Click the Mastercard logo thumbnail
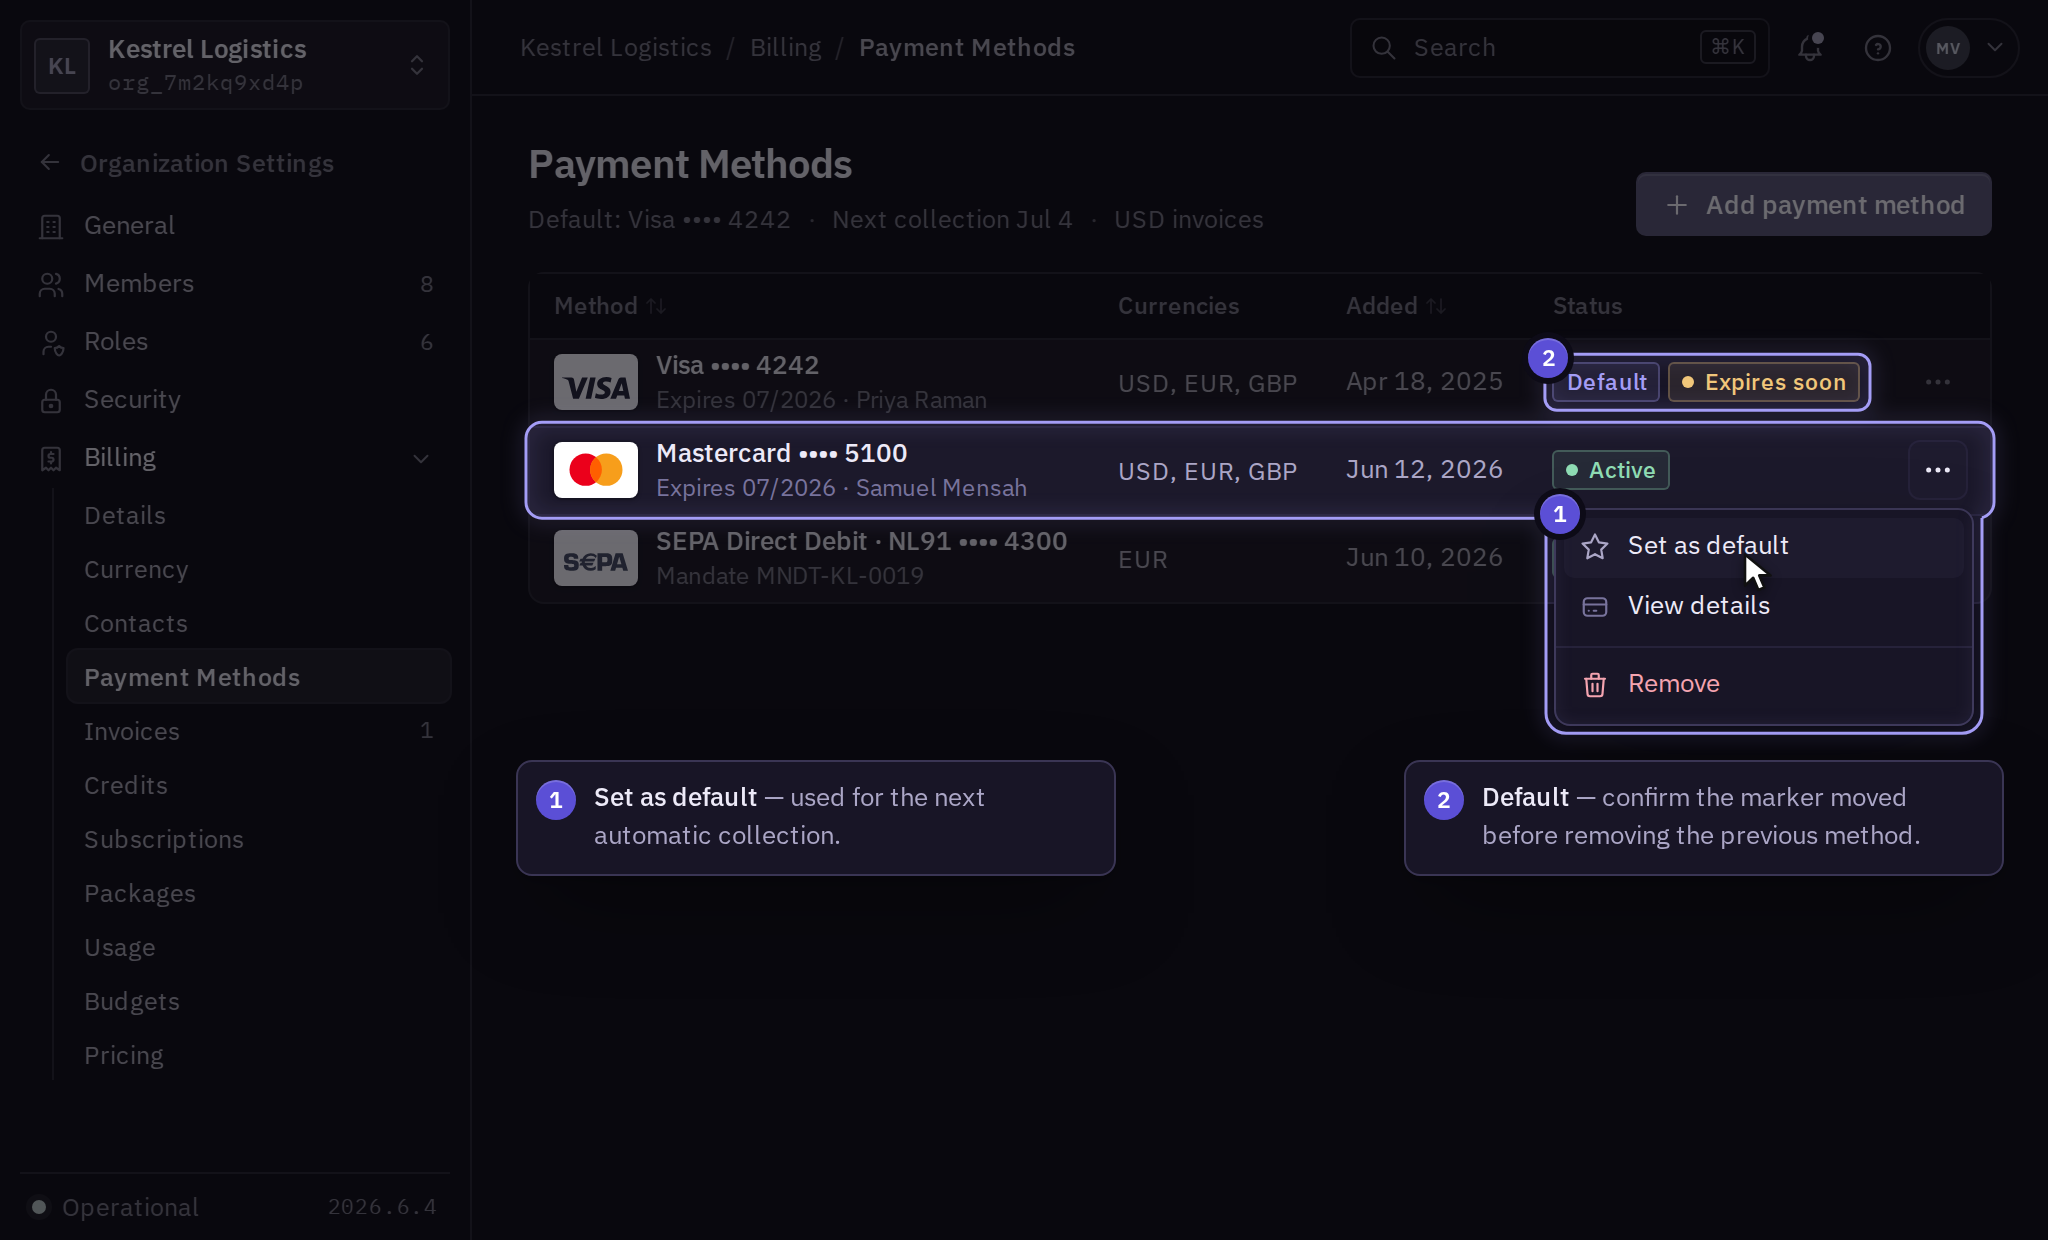Image resolution: width=2048 pixels, height=1240 pixels. (x=596, y=470)
